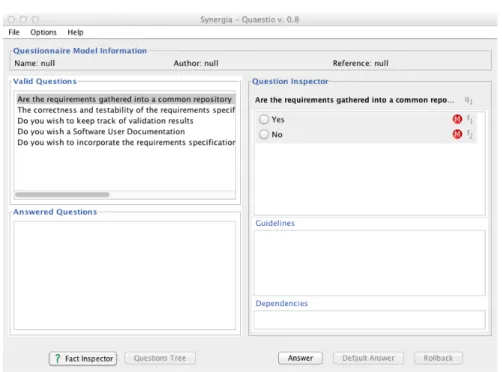
Task: Click the f1 fact label next to Yes
Action: (x=469, y=119)
